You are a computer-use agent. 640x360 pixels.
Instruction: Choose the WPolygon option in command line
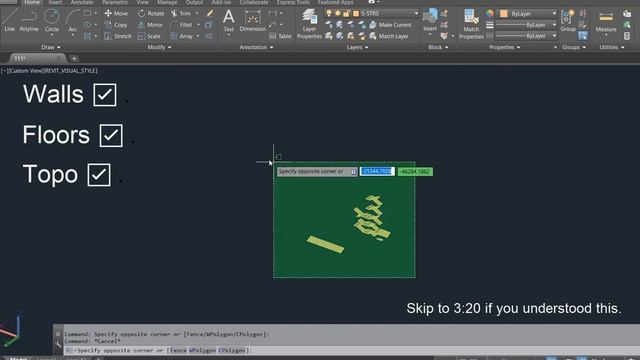[x=202, y=350]
